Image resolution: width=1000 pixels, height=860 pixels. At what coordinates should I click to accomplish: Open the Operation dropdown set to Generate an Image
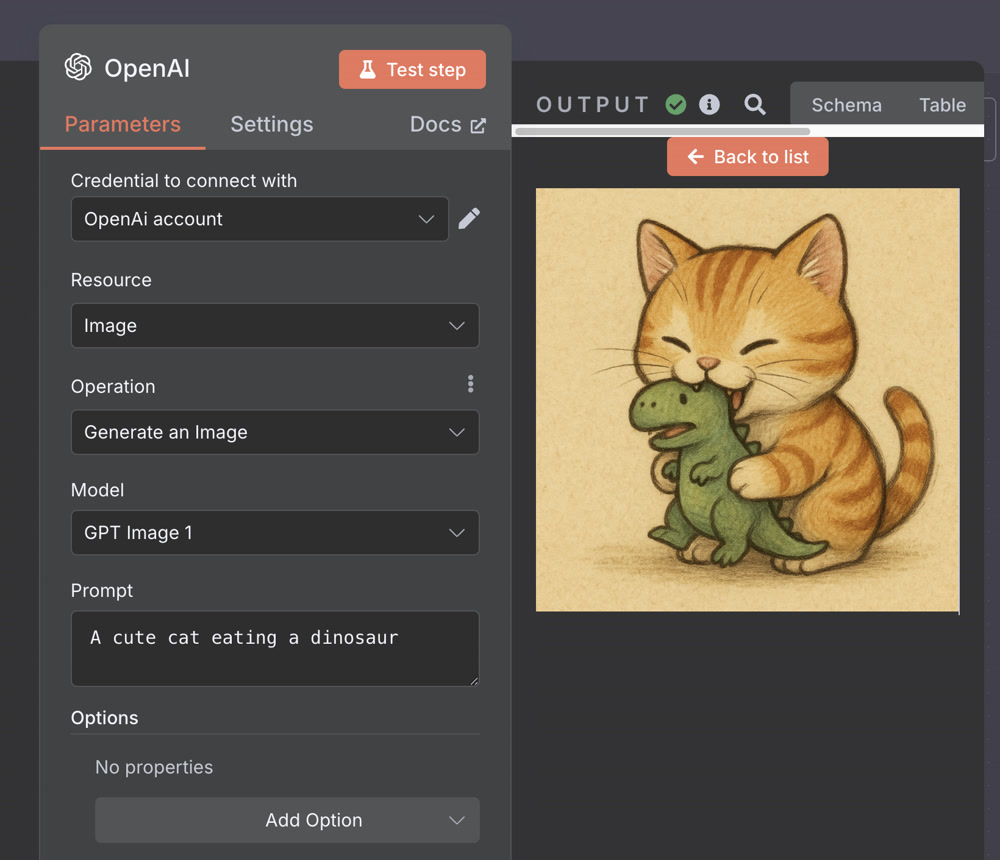[275, 432]
